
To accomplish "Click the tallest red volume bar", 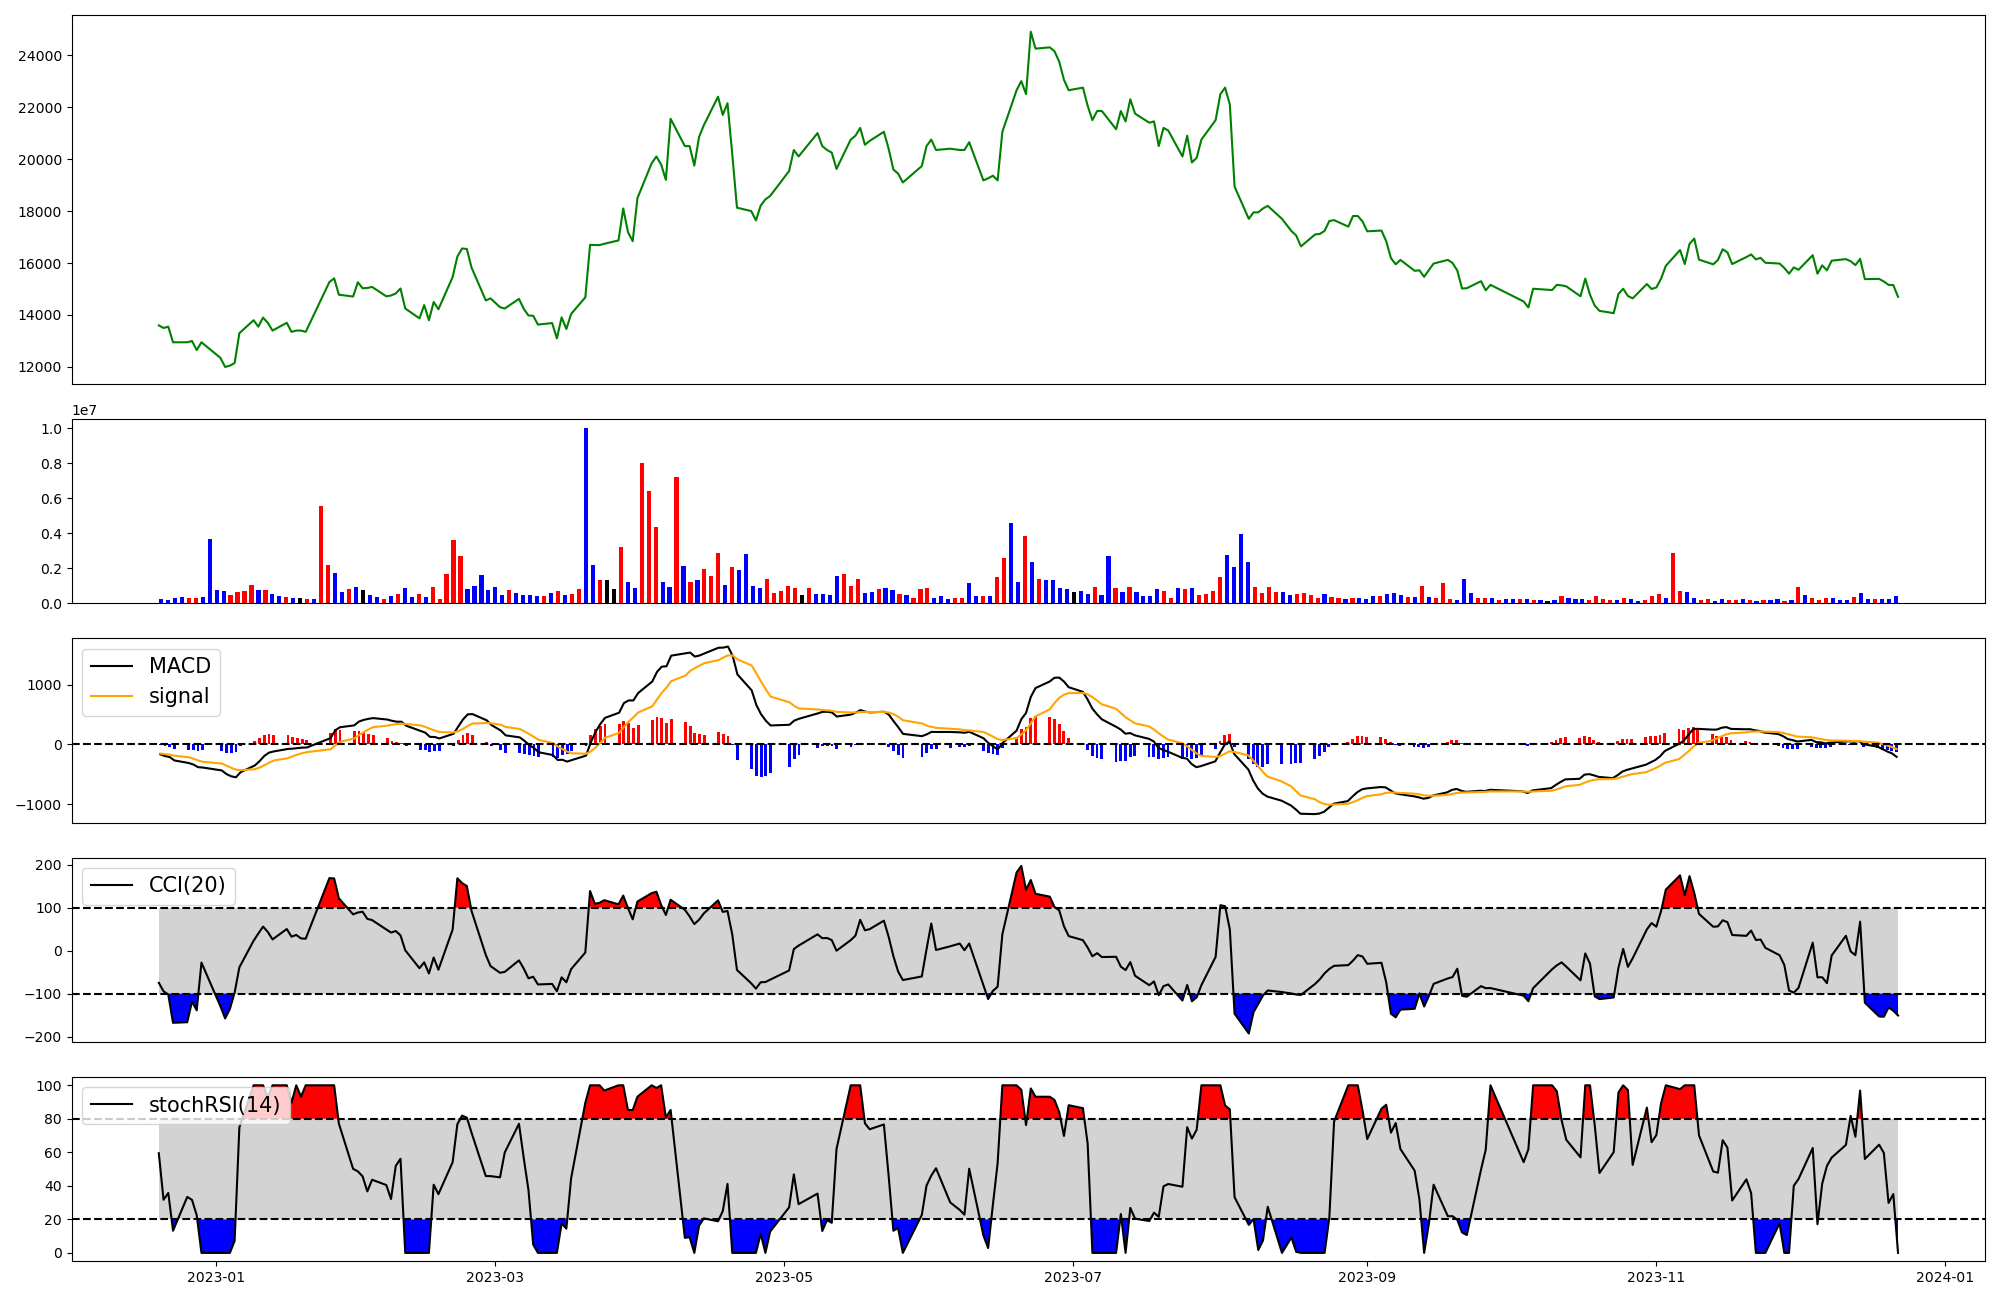I will point(642,532).
